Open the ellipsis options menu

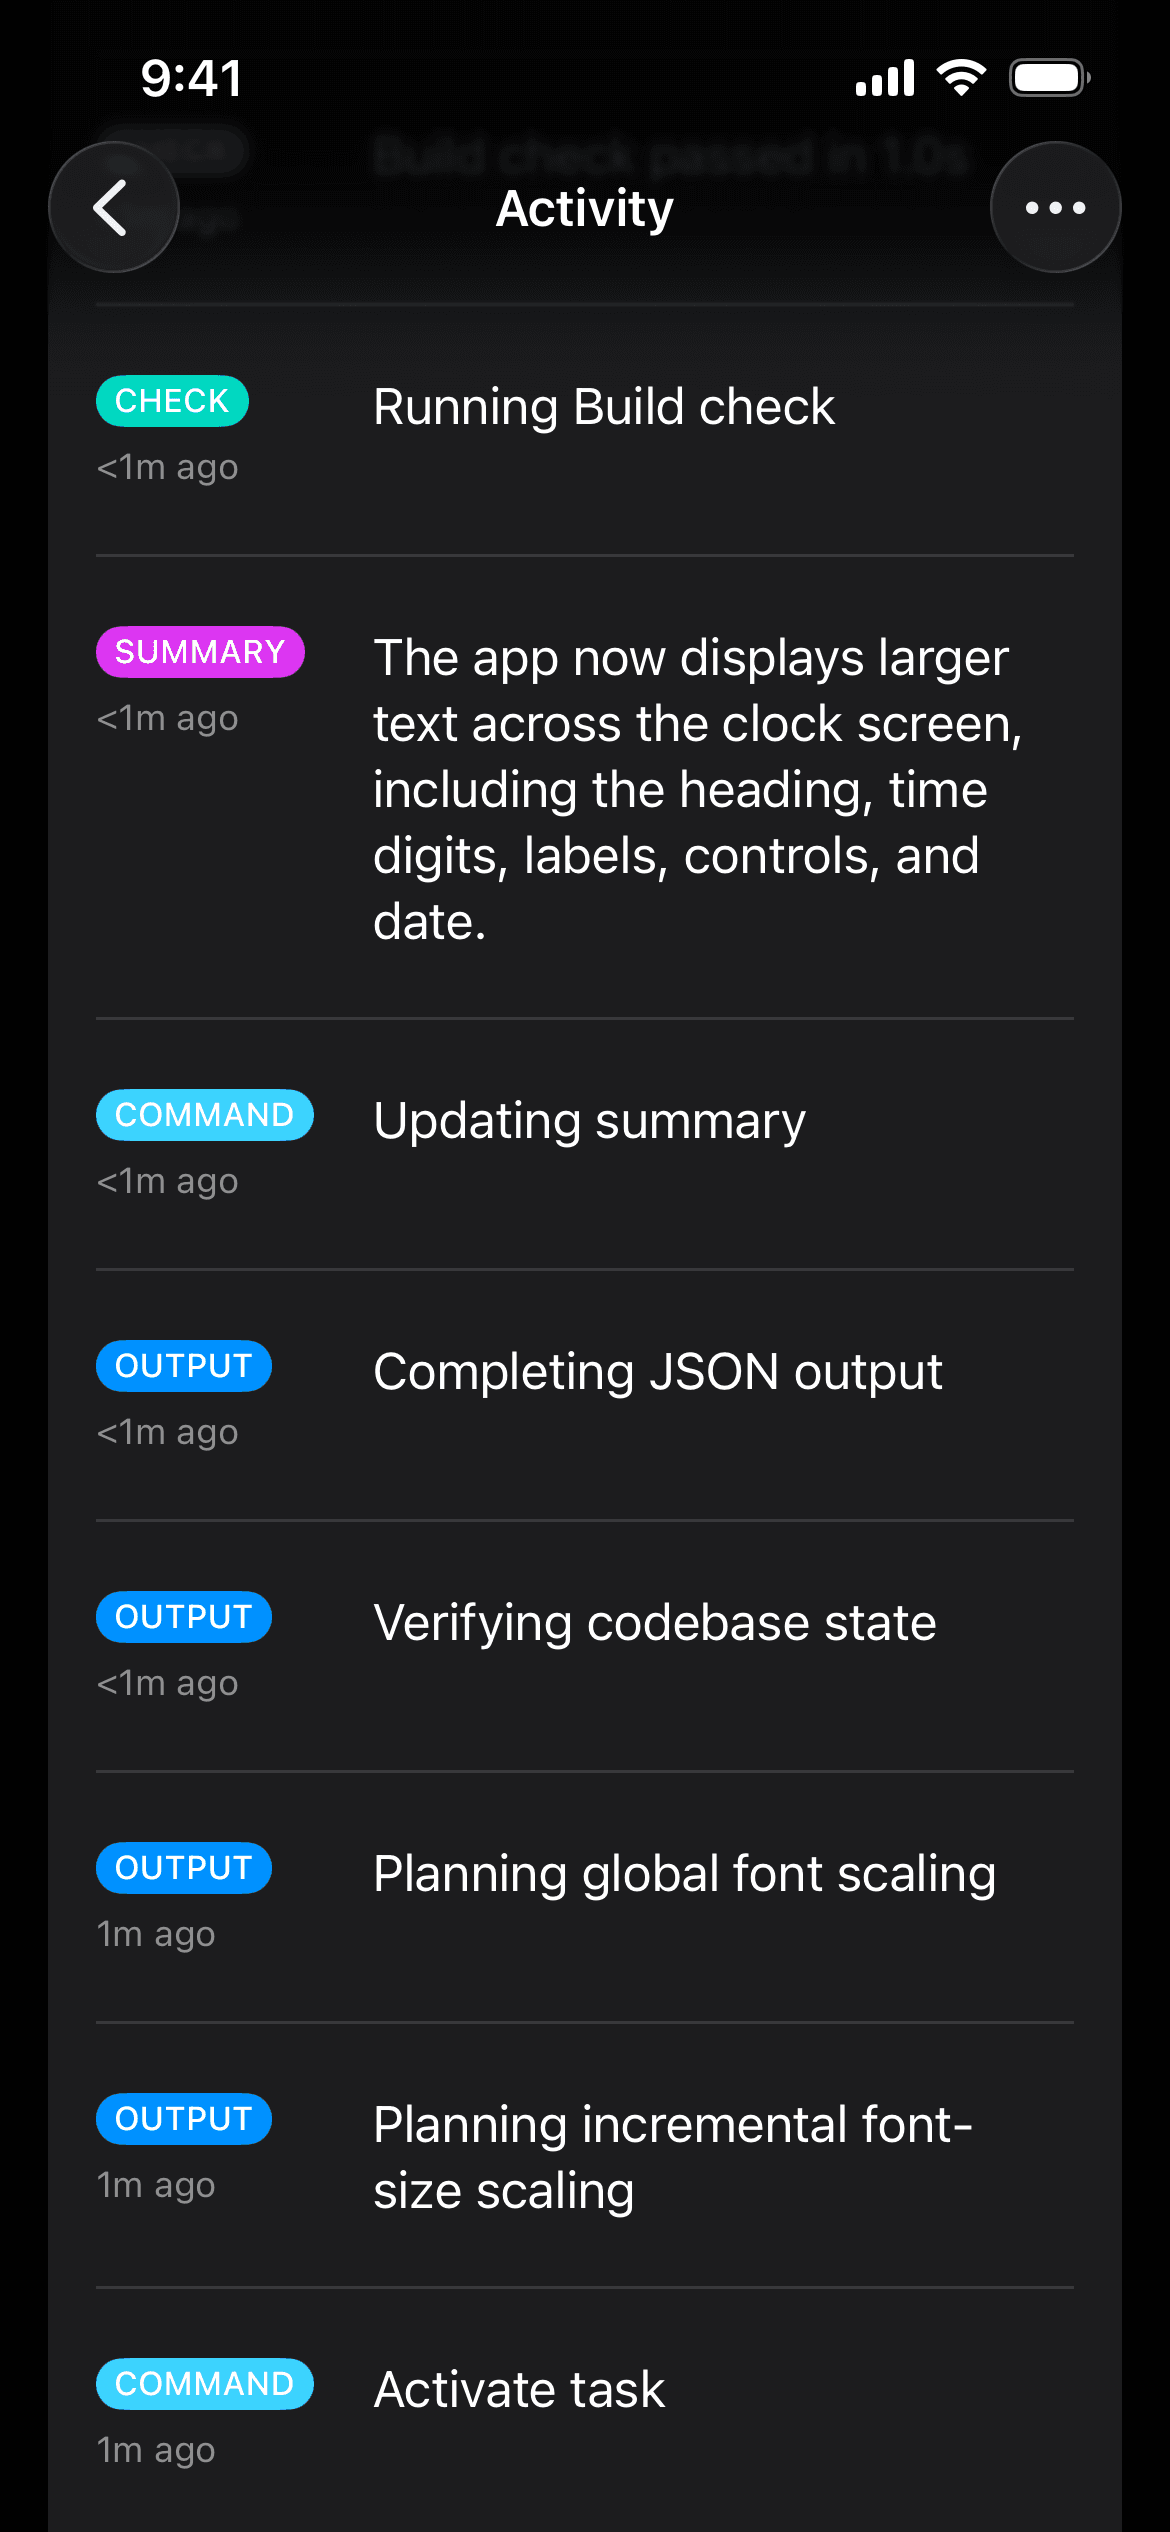[x=1055, y=207]
